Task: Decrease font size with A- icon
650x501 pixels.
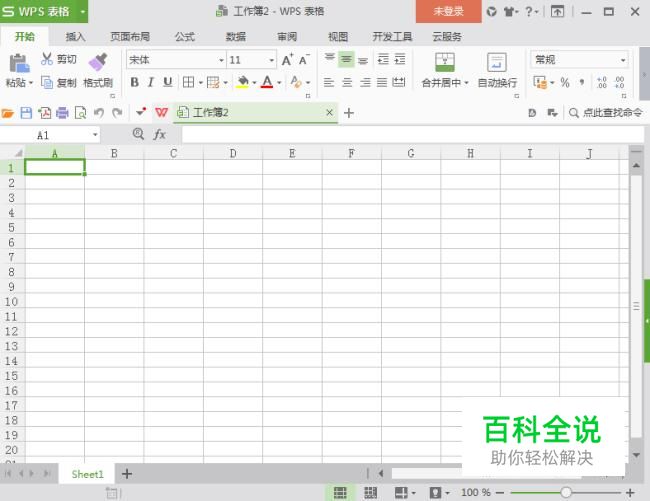Action: pos(304,60)
